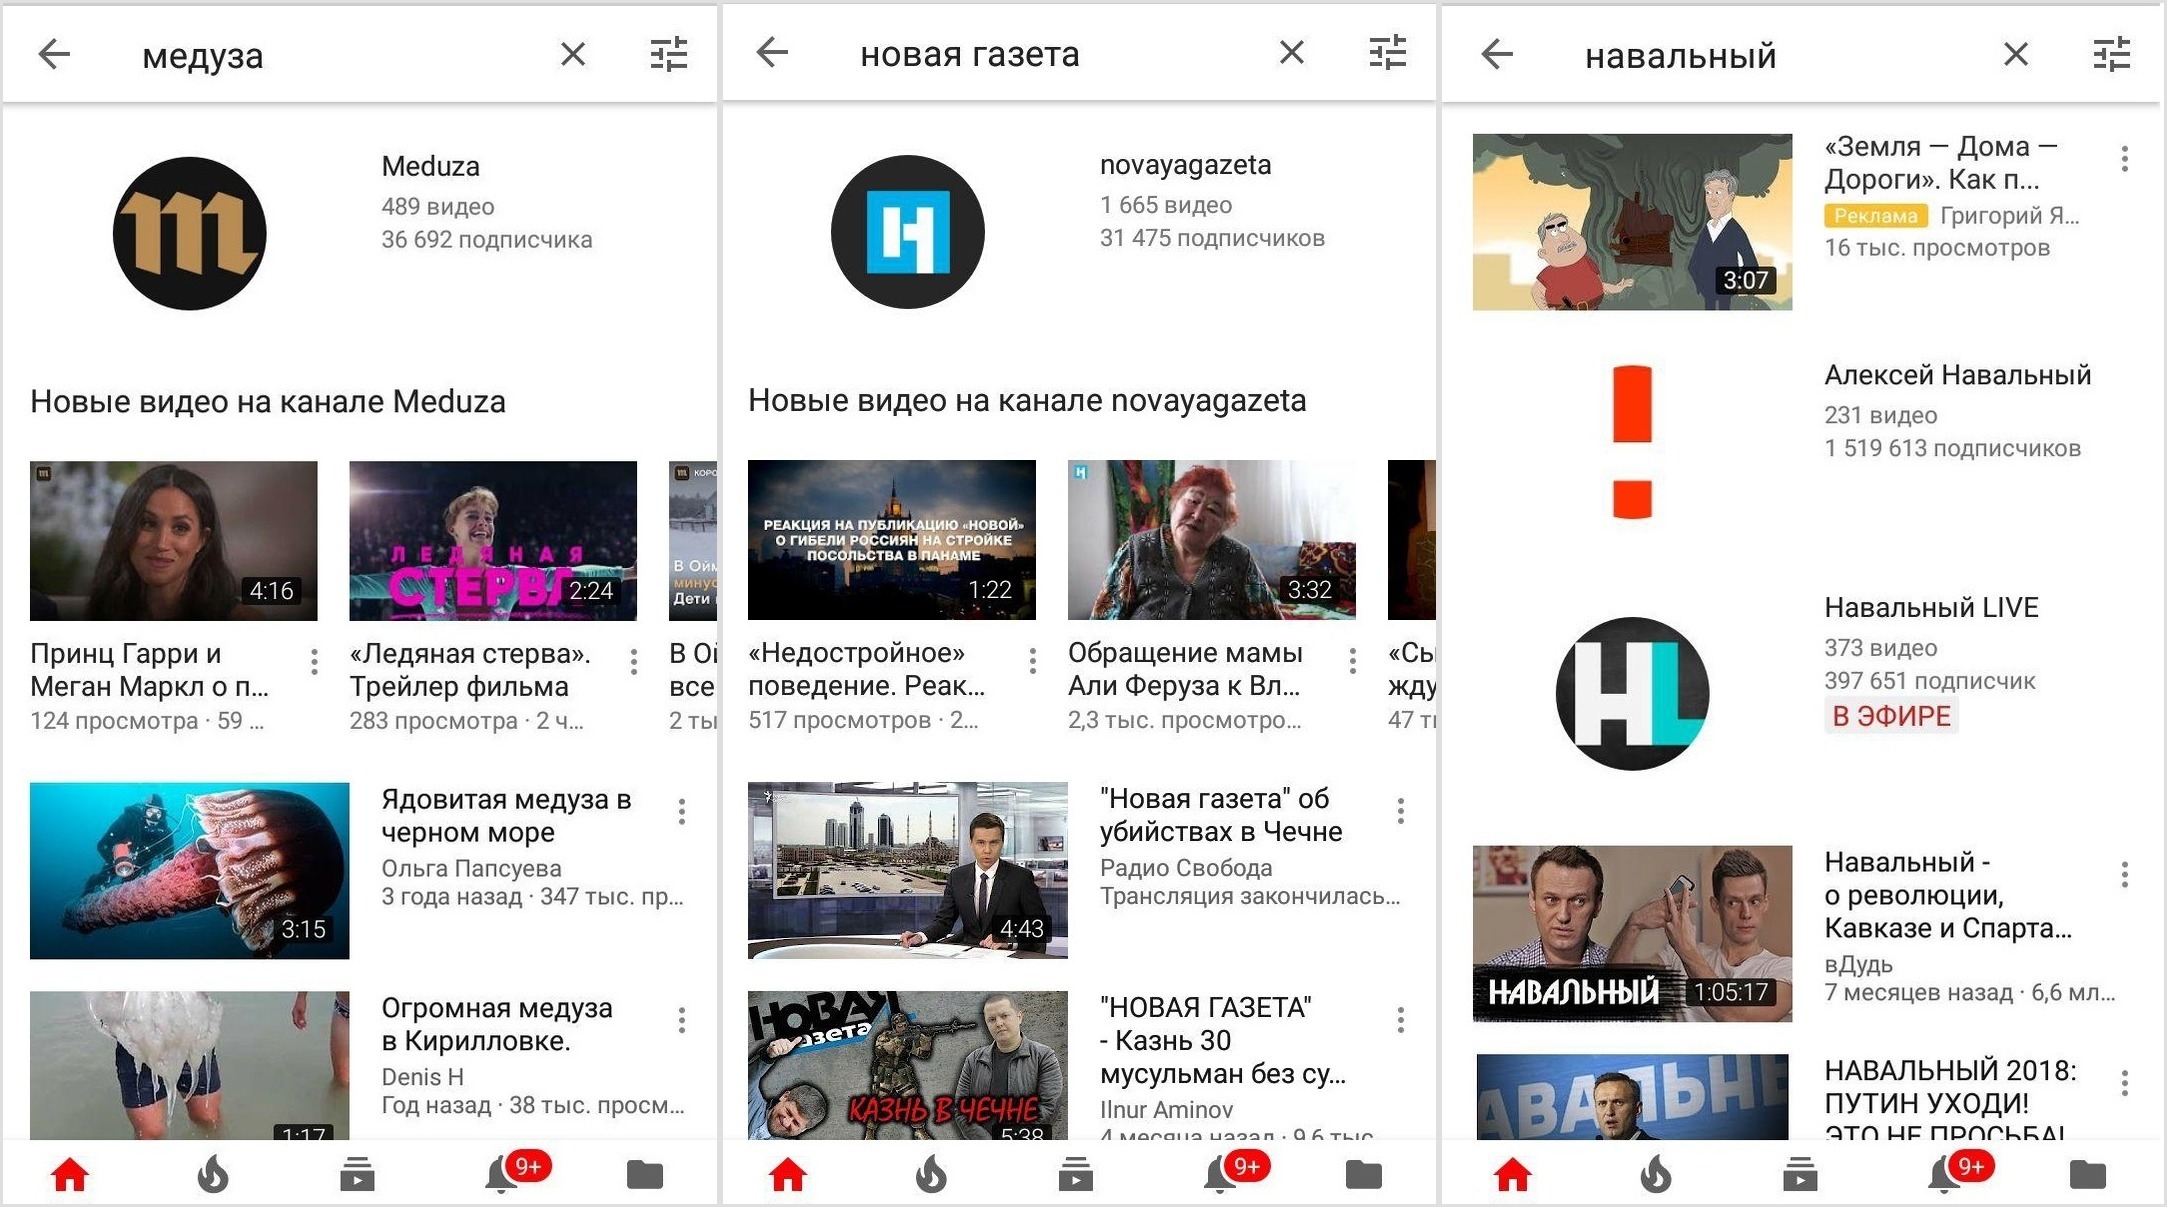Open filter settings in the навальный search
Image resolution: width=2167 pixels, height=1207 pixels.
2111,54
